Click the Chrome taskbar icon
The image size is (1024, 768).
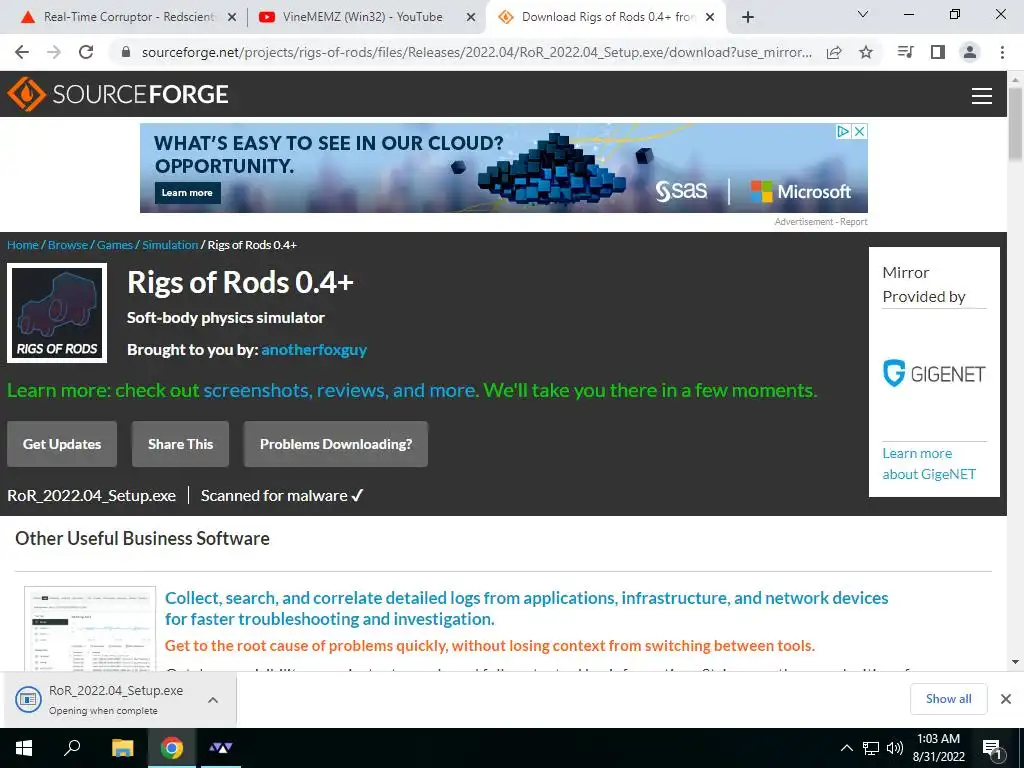(x=172, y=748)
